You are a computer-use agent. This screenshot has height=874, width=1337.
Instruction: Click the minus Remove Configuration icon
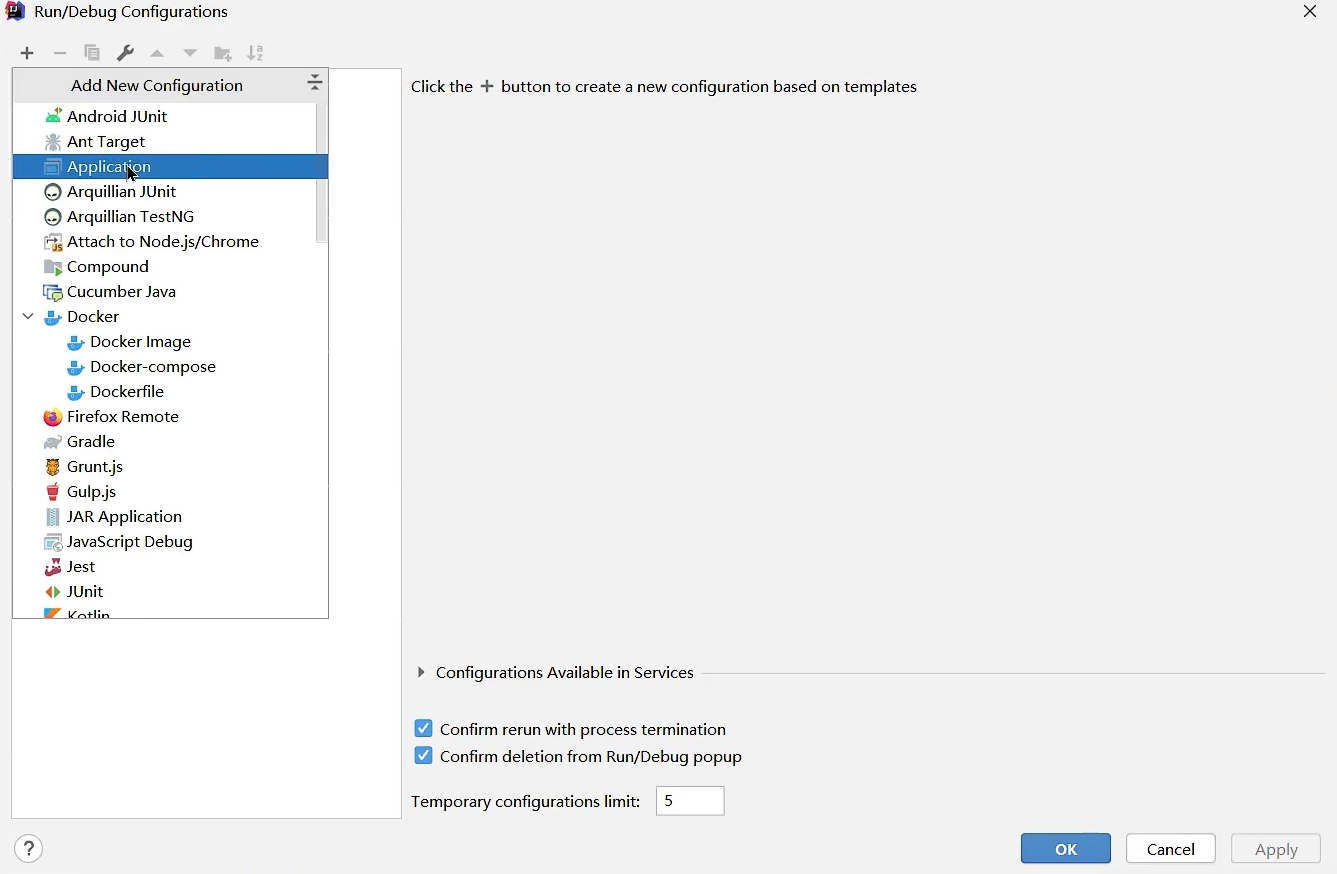click(60, 53)
